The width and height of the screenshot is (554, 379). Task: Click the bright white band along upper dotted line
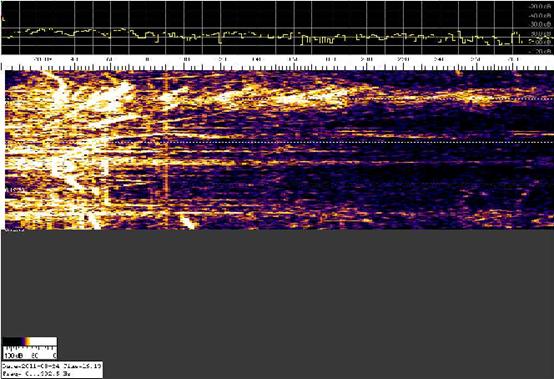pos(283,96)
